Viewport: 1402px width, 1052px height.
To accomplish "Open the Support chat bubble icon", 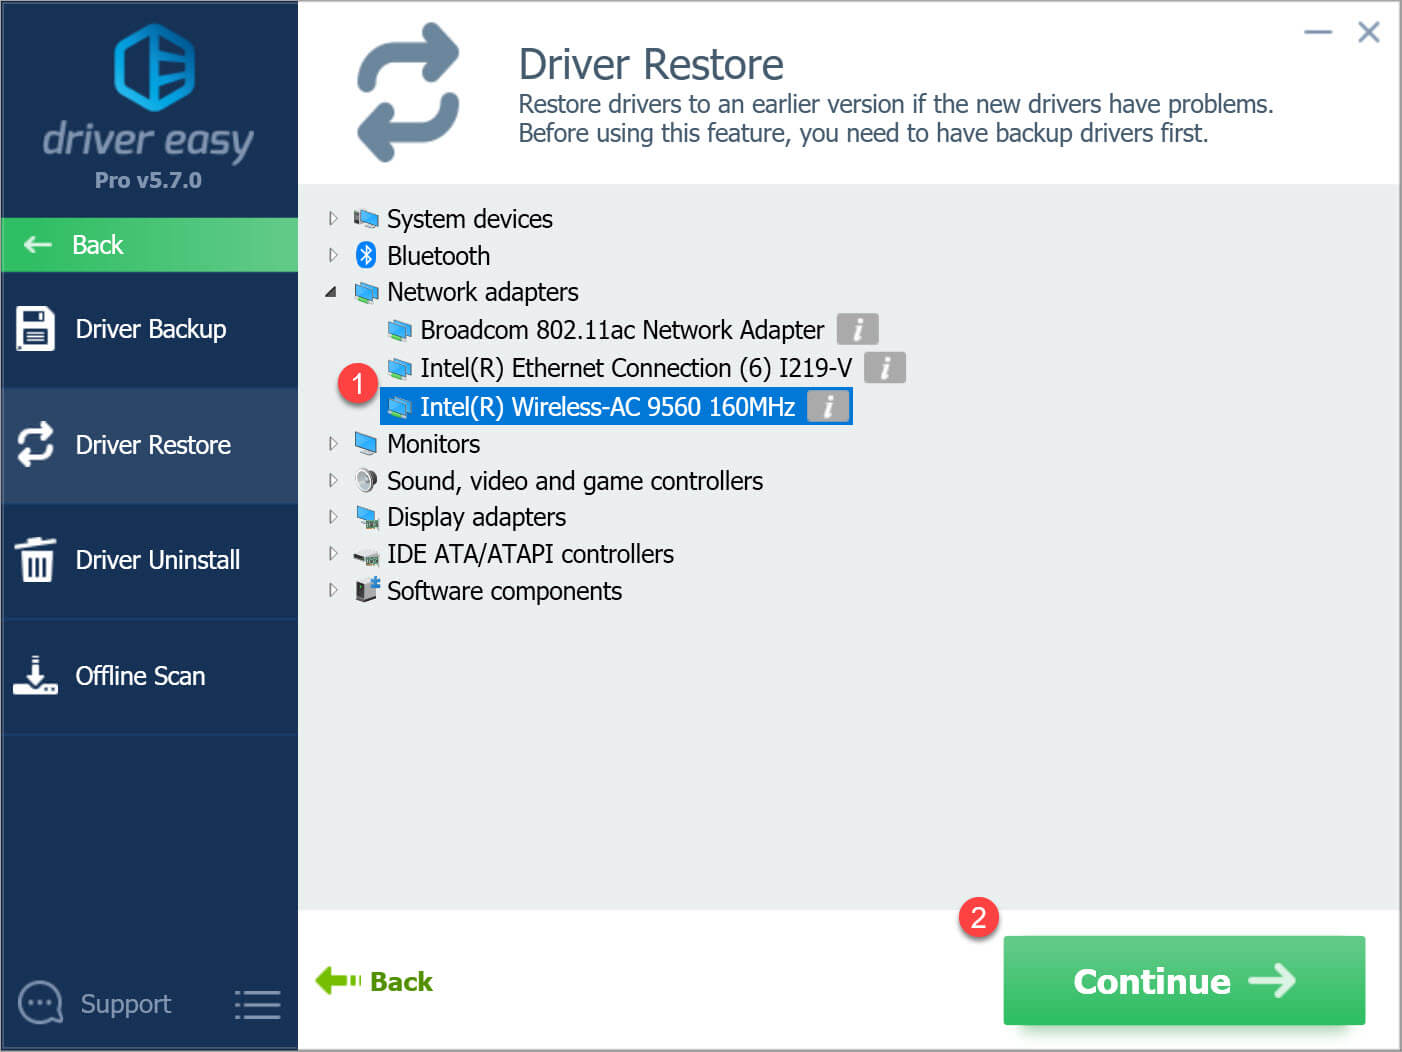I will tap(41, 1003).
